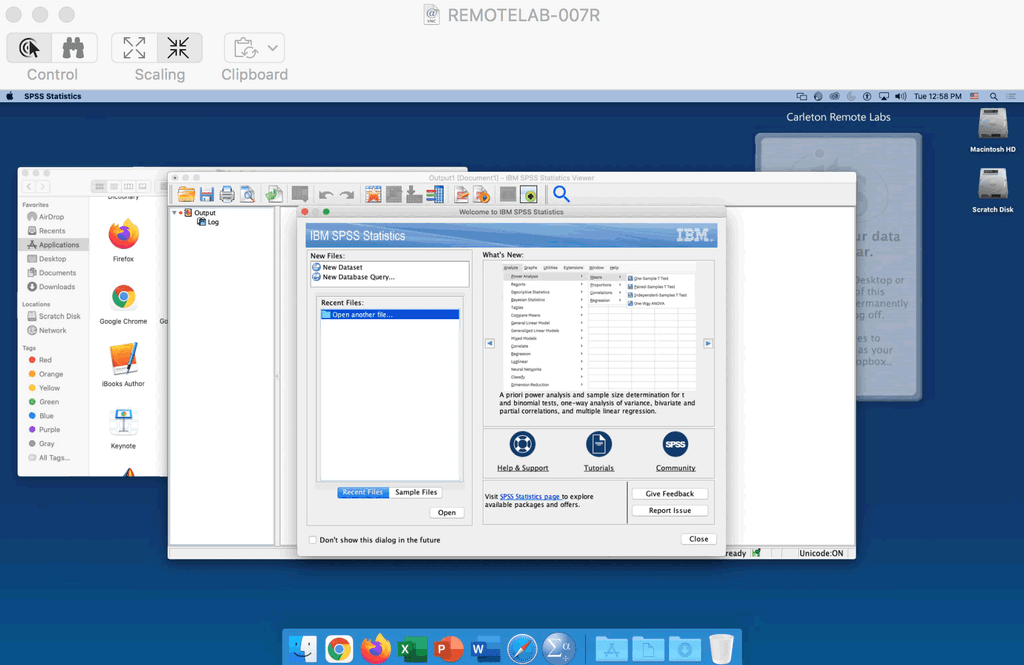Open Safari from the Dock

[522, 649]
